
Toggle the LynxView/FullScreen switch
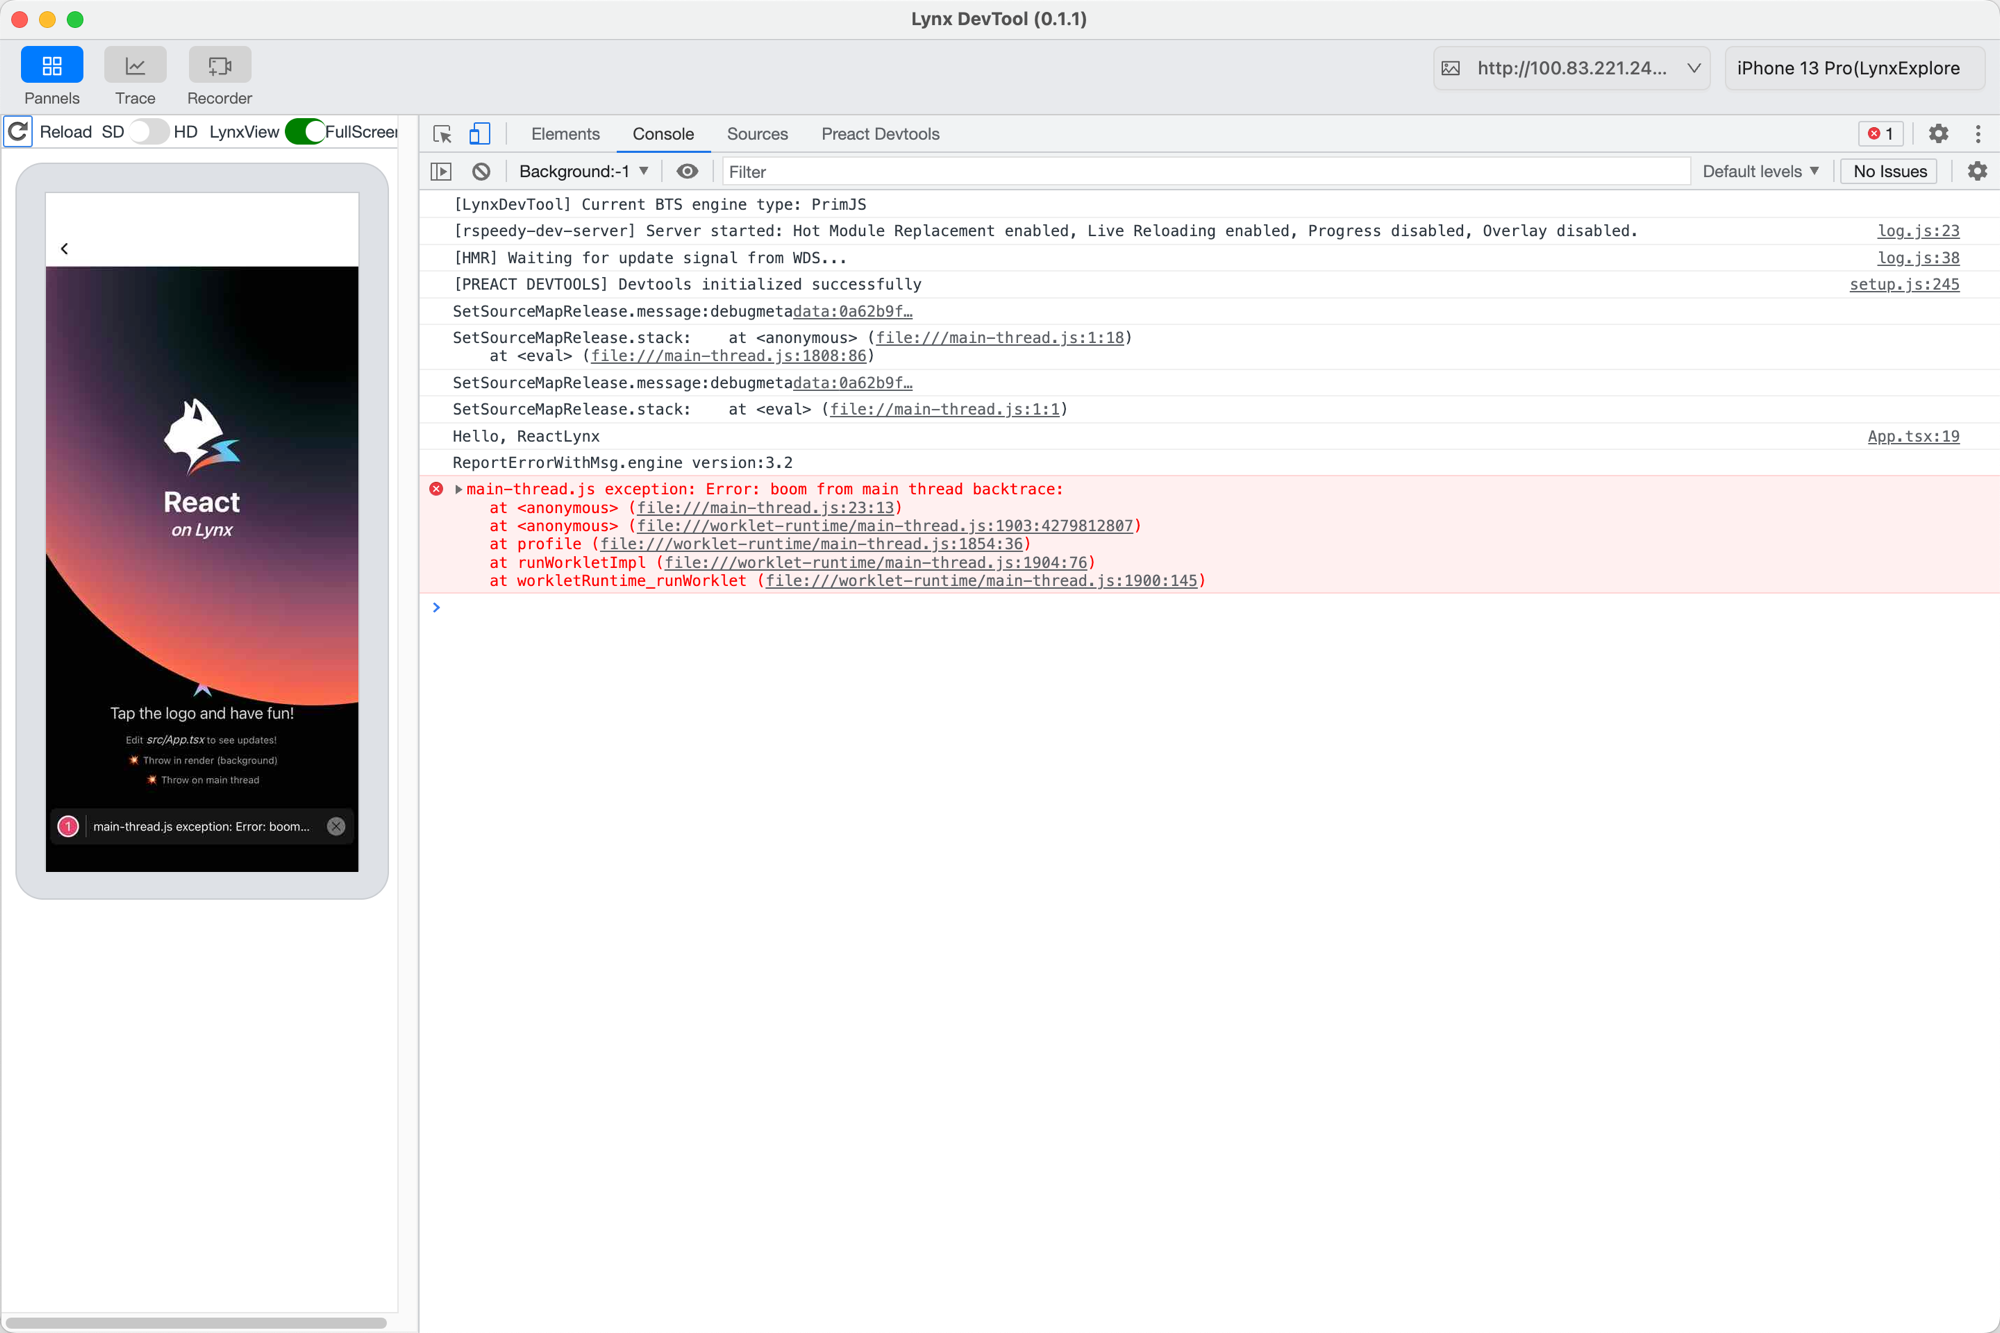click(303, 132)
